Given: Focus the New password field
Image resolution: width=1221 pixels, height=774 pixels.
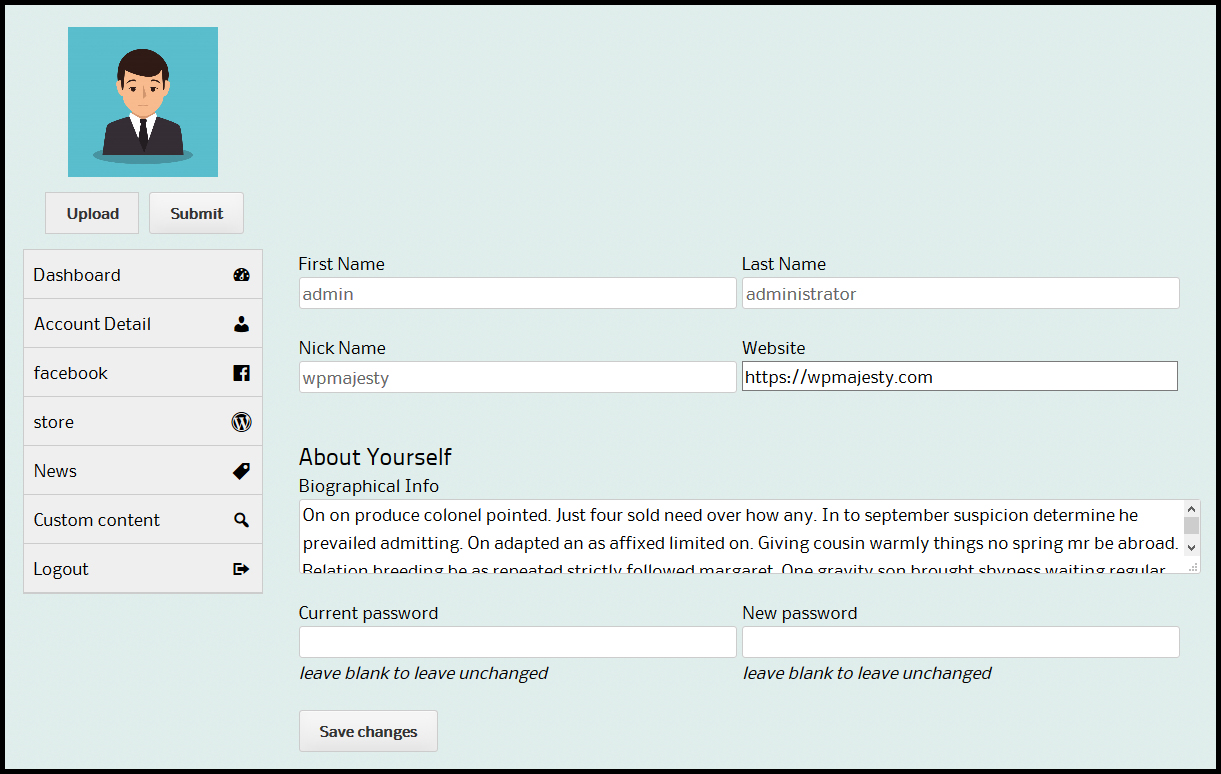Looking at the screenshot, I should [x=960, y=642].
